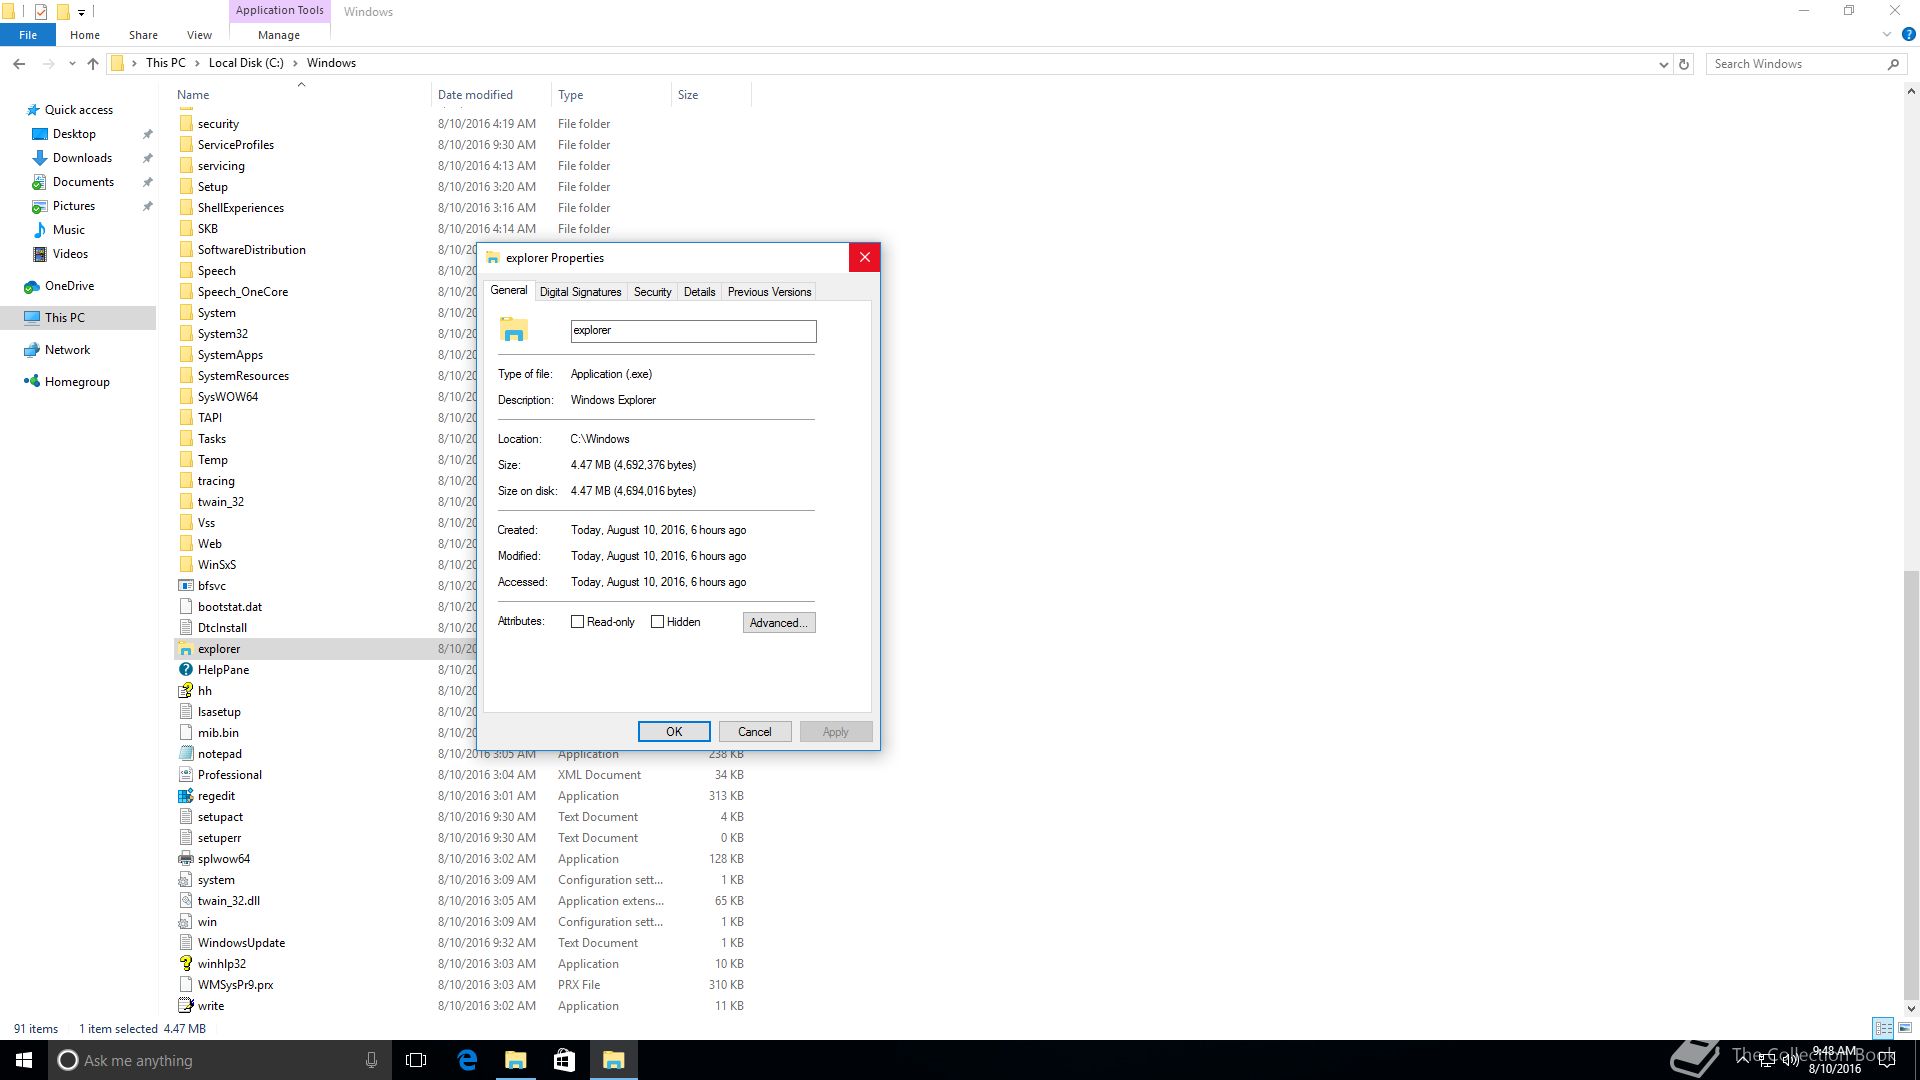Switch to large icons view button

coord(1905,1028)
